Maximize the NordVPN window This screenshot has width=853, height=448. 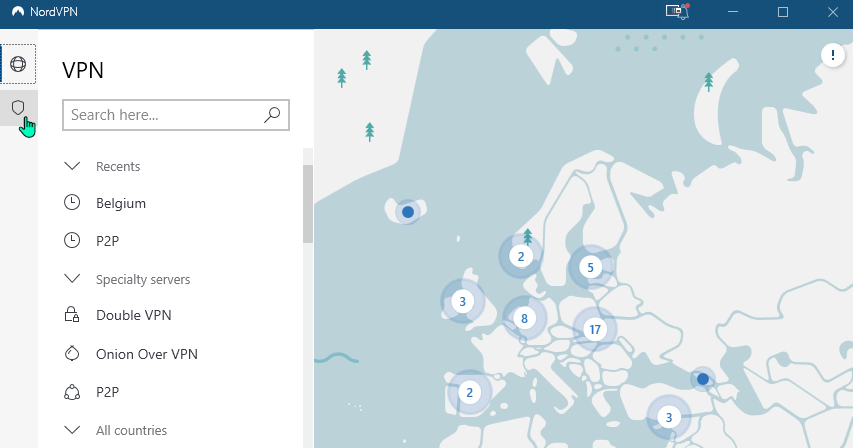[x=783, y=12]
